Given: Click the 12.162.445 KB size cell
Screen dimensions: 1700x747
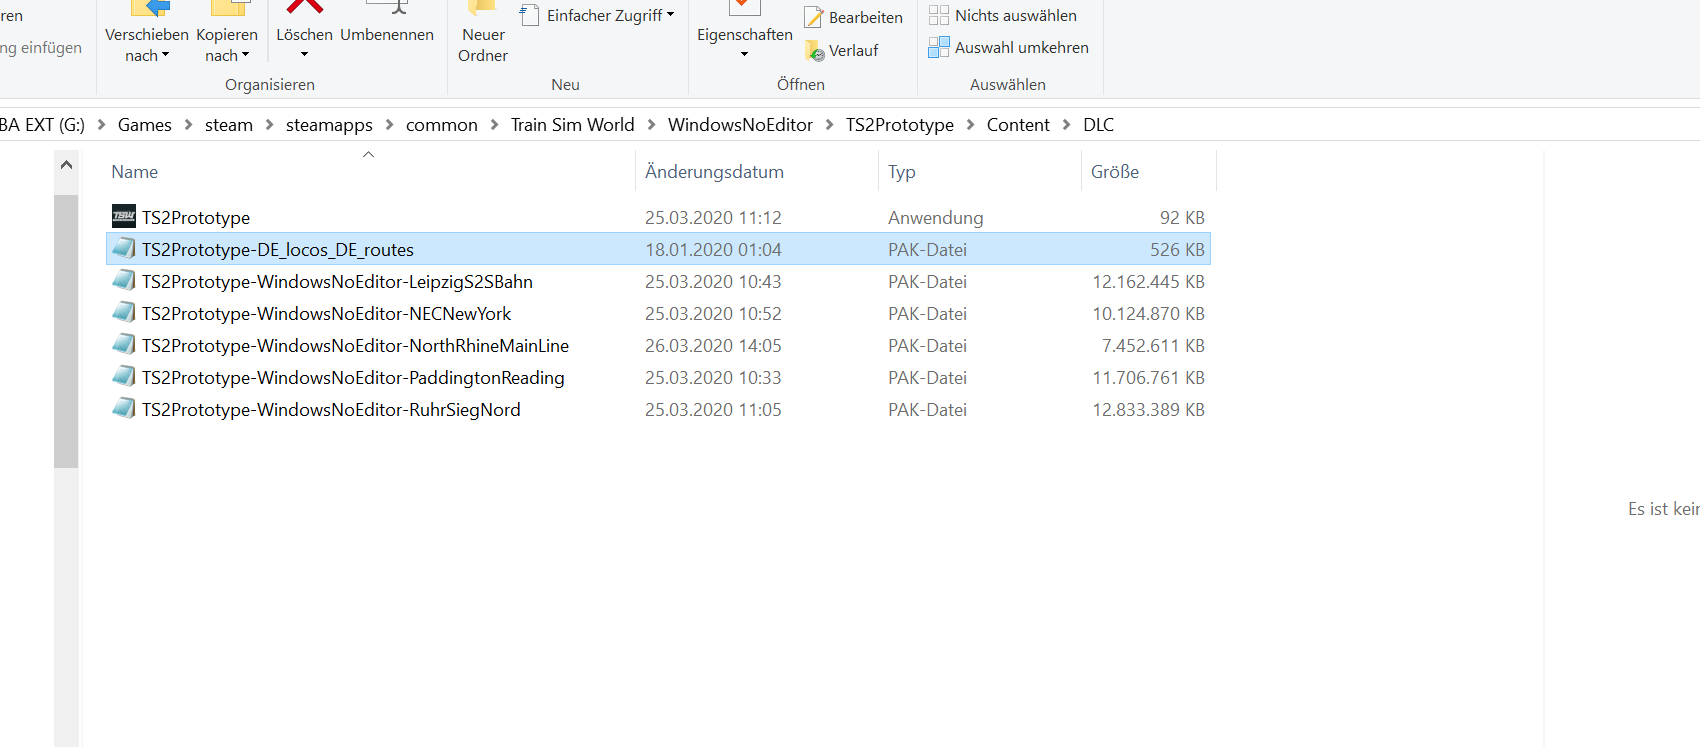Looking at the screenshot, I should point(1148,281).
